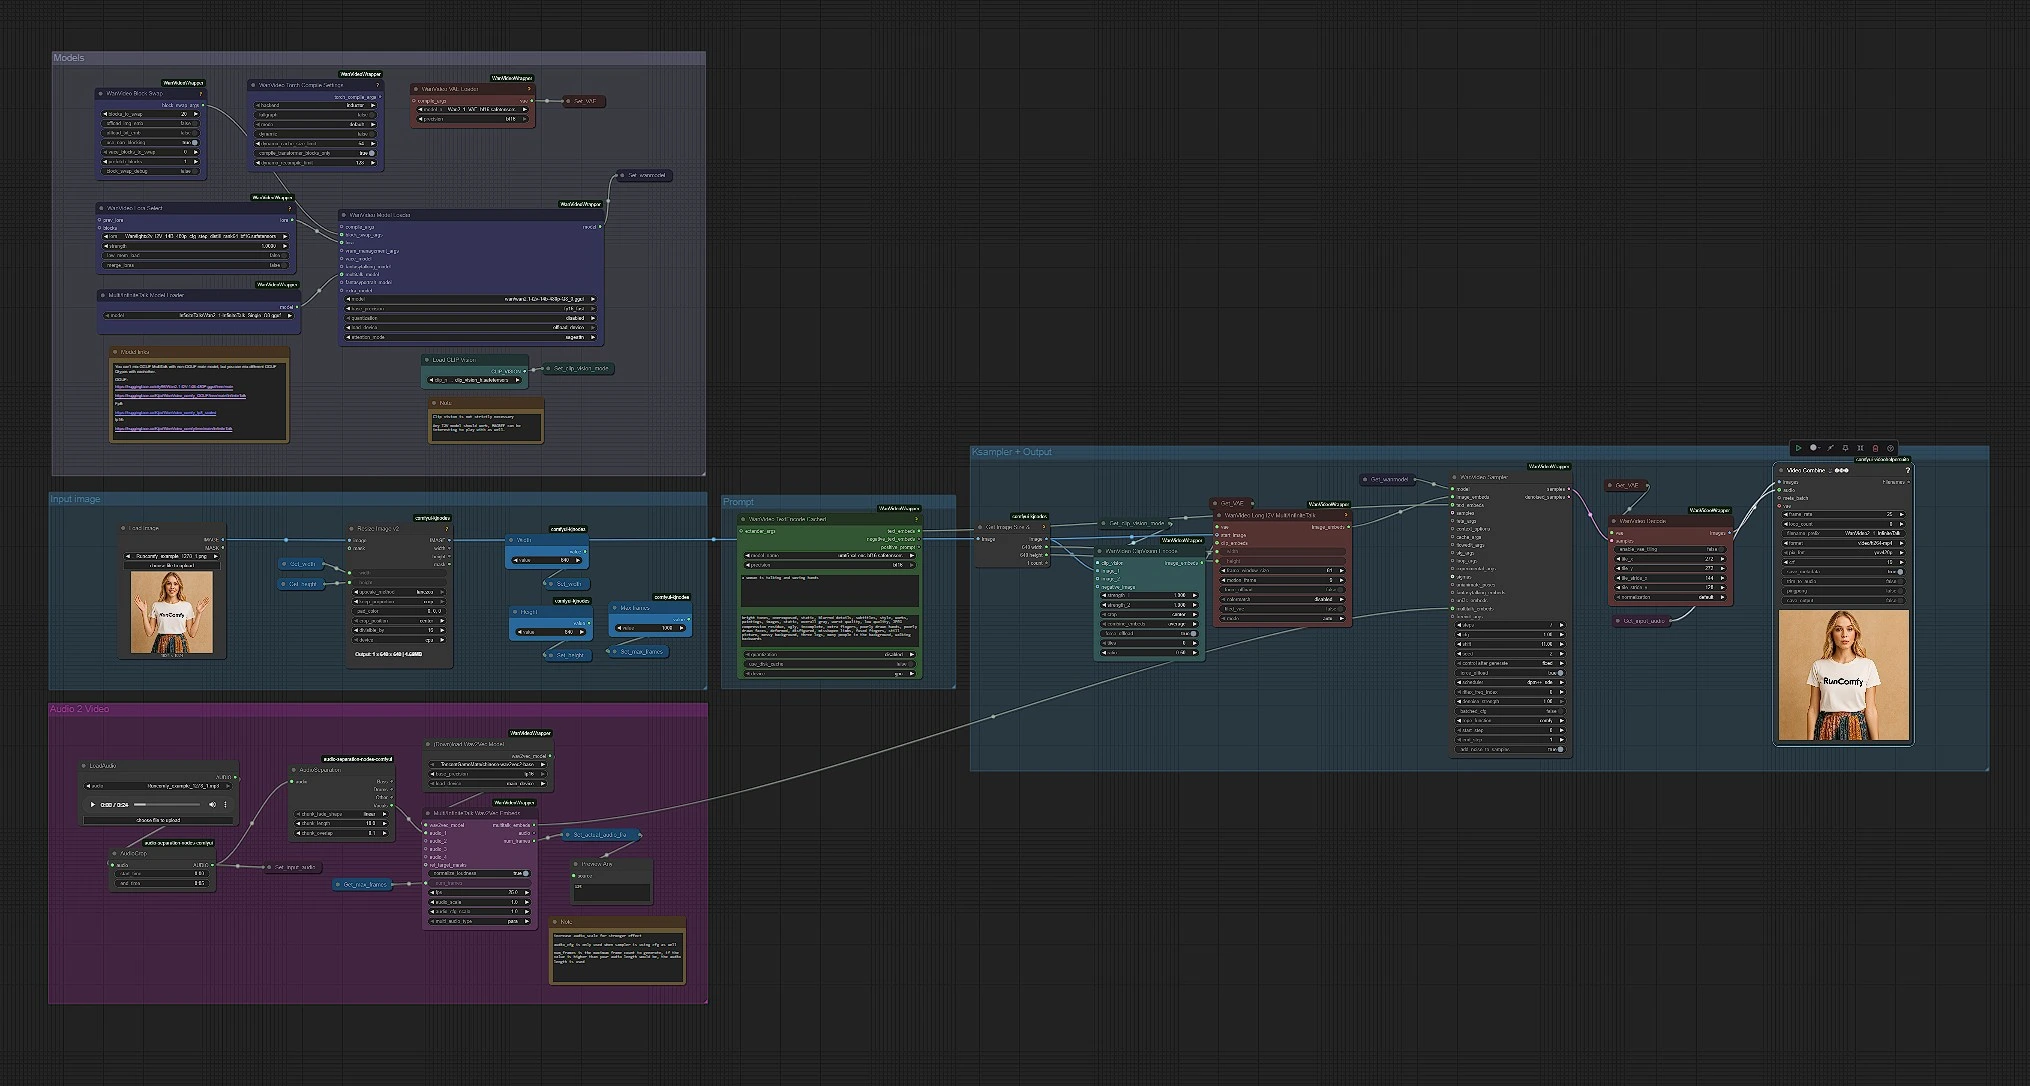This screenshot has height=1086, width=2030.
Task: Open format dropdown in Video Combine node
Action: (x=1843, y=543)
